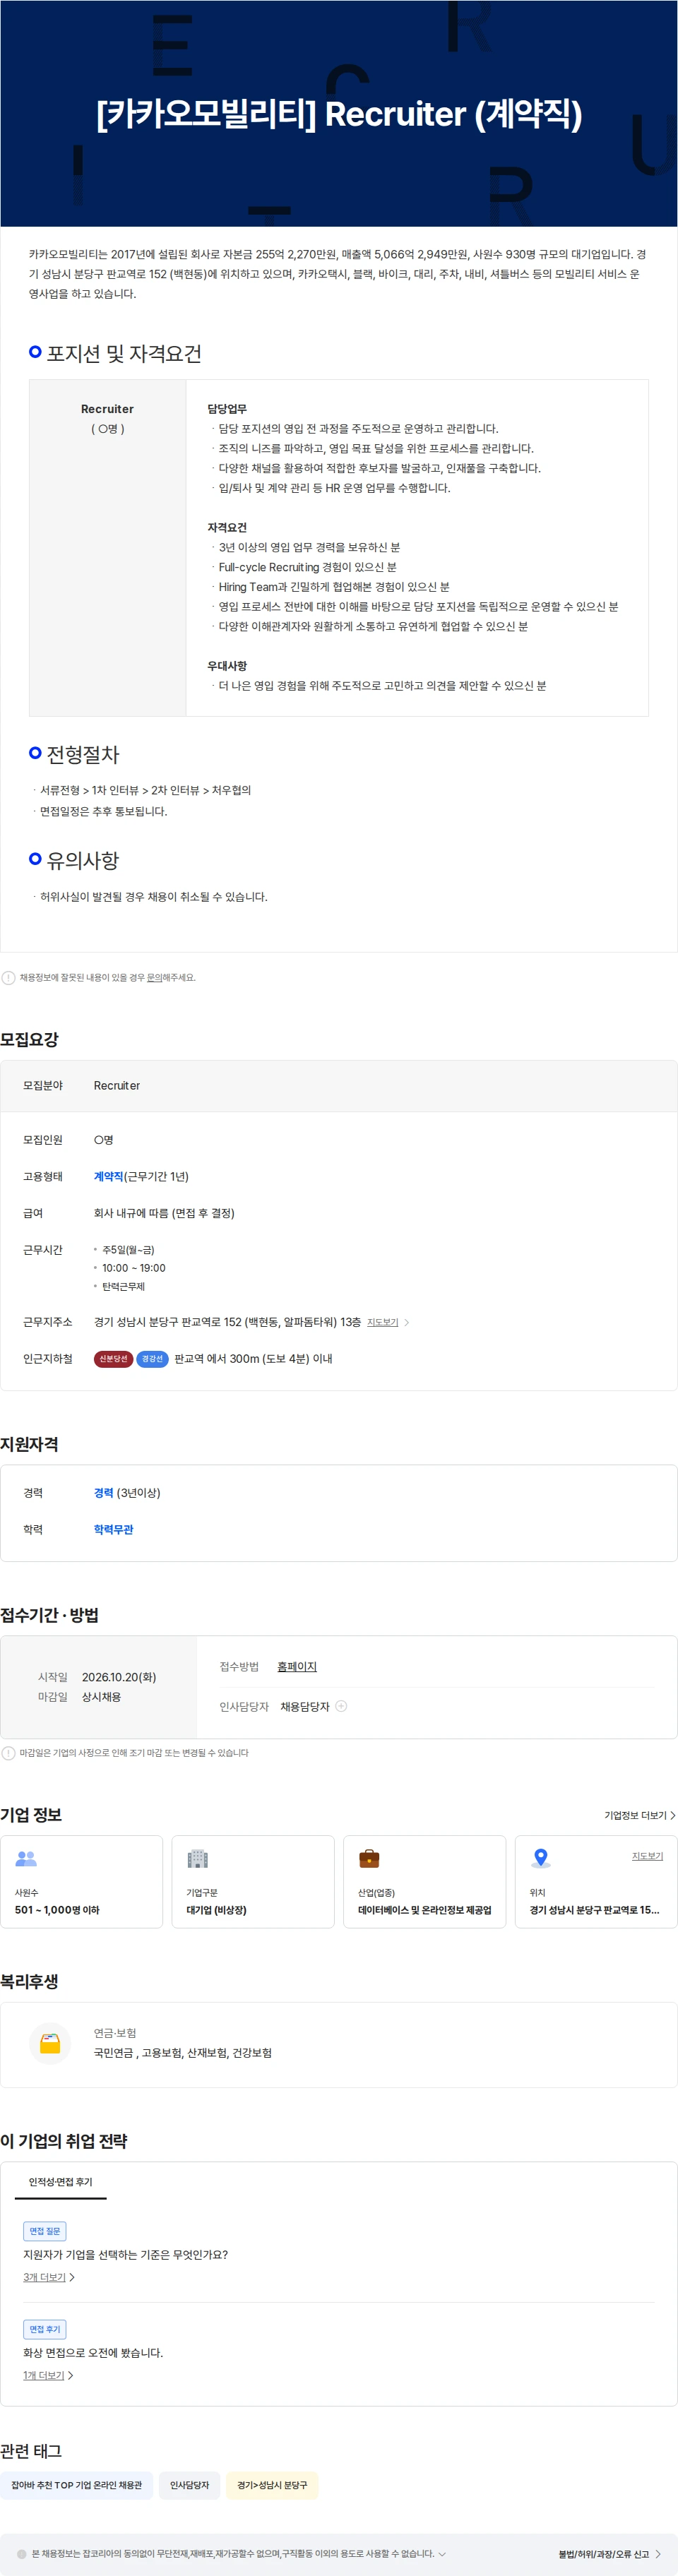Select the text 회사 내규에 따름 (면접 후 결정)
The height and width of the screenshot is (2576, 678).
click(x=164, y=1213)
